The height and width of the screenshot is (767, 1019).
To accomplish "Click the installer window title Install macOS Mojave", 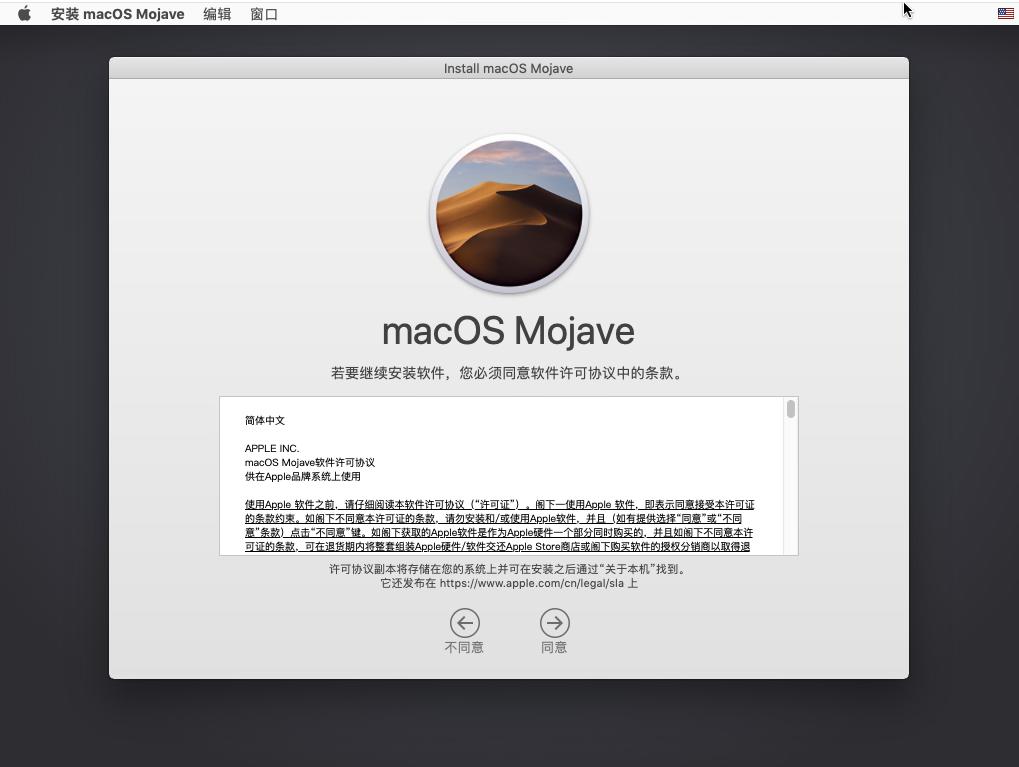I will (x=508, y=68).
